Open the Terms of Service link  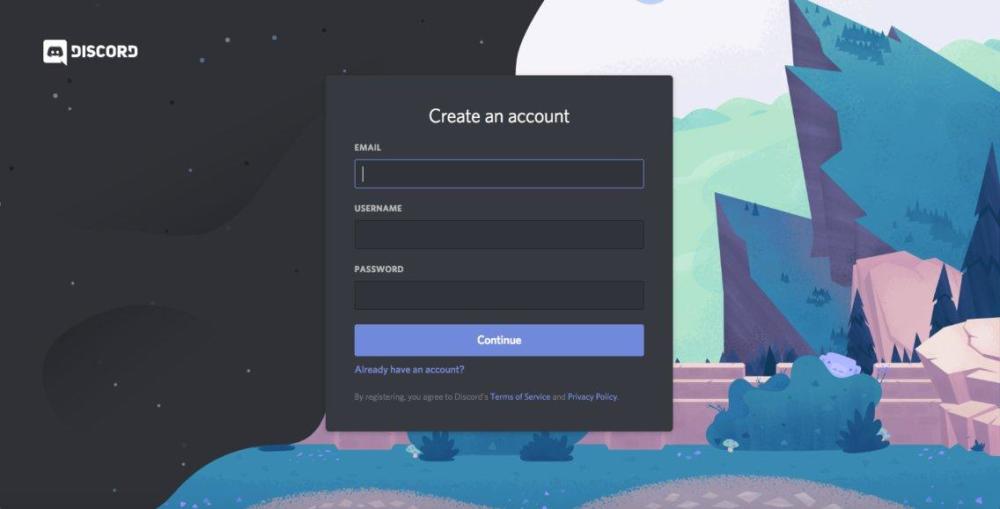pyautogui.click(x=520, y=397)
